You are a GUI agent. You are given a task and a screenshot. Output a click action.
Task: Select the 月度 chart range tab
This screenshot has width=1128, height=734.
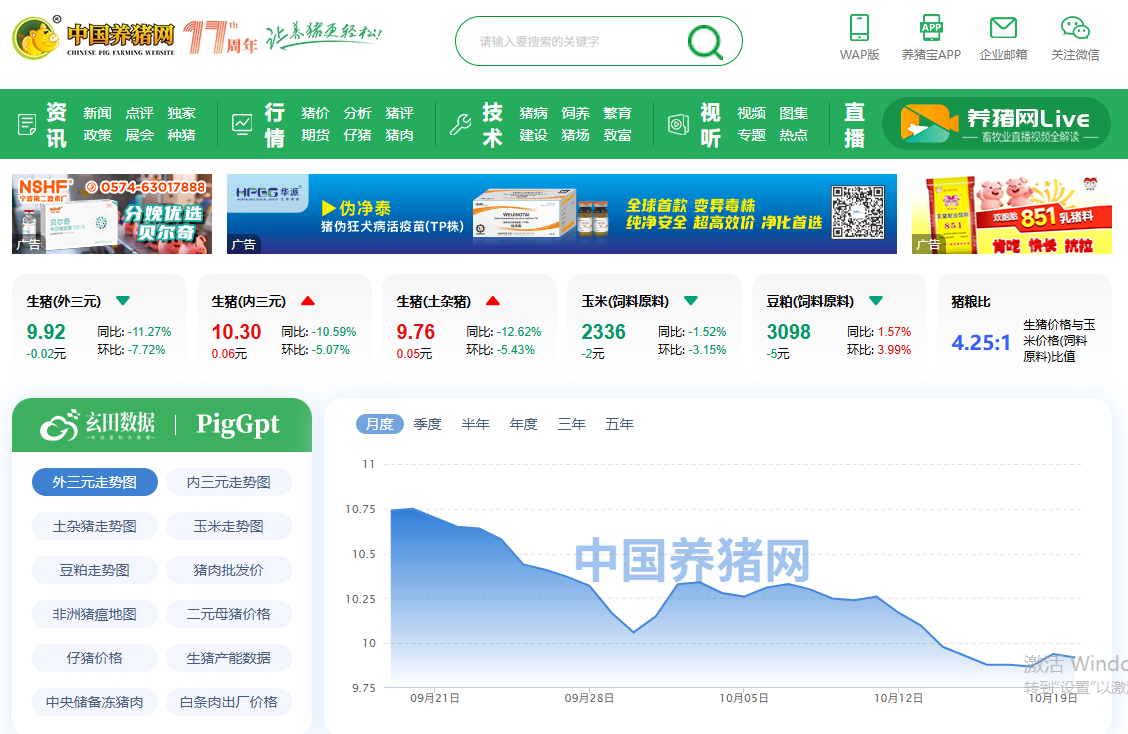pos(380,424)
